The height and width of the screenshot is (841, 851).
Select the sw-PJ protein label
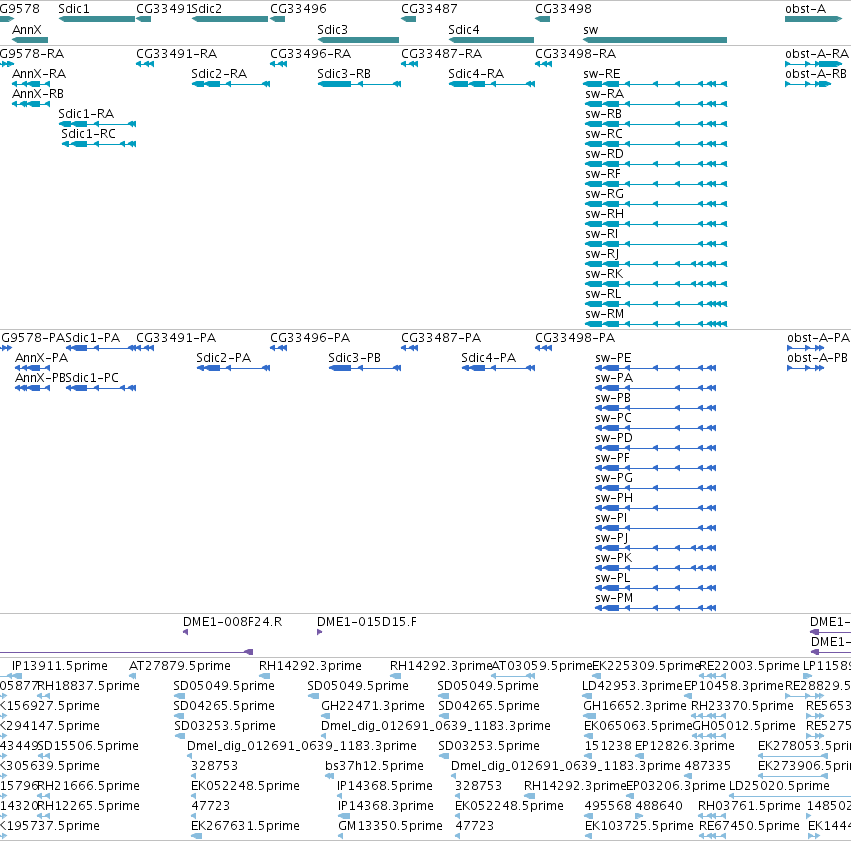point(612,538)
